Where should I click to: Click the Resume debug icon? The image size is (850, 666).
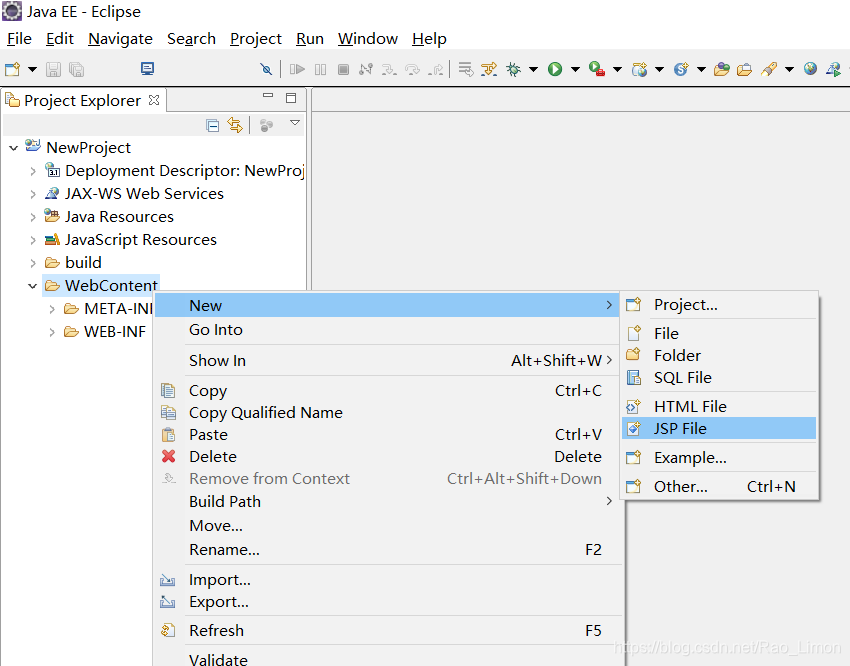coord(297,69)
